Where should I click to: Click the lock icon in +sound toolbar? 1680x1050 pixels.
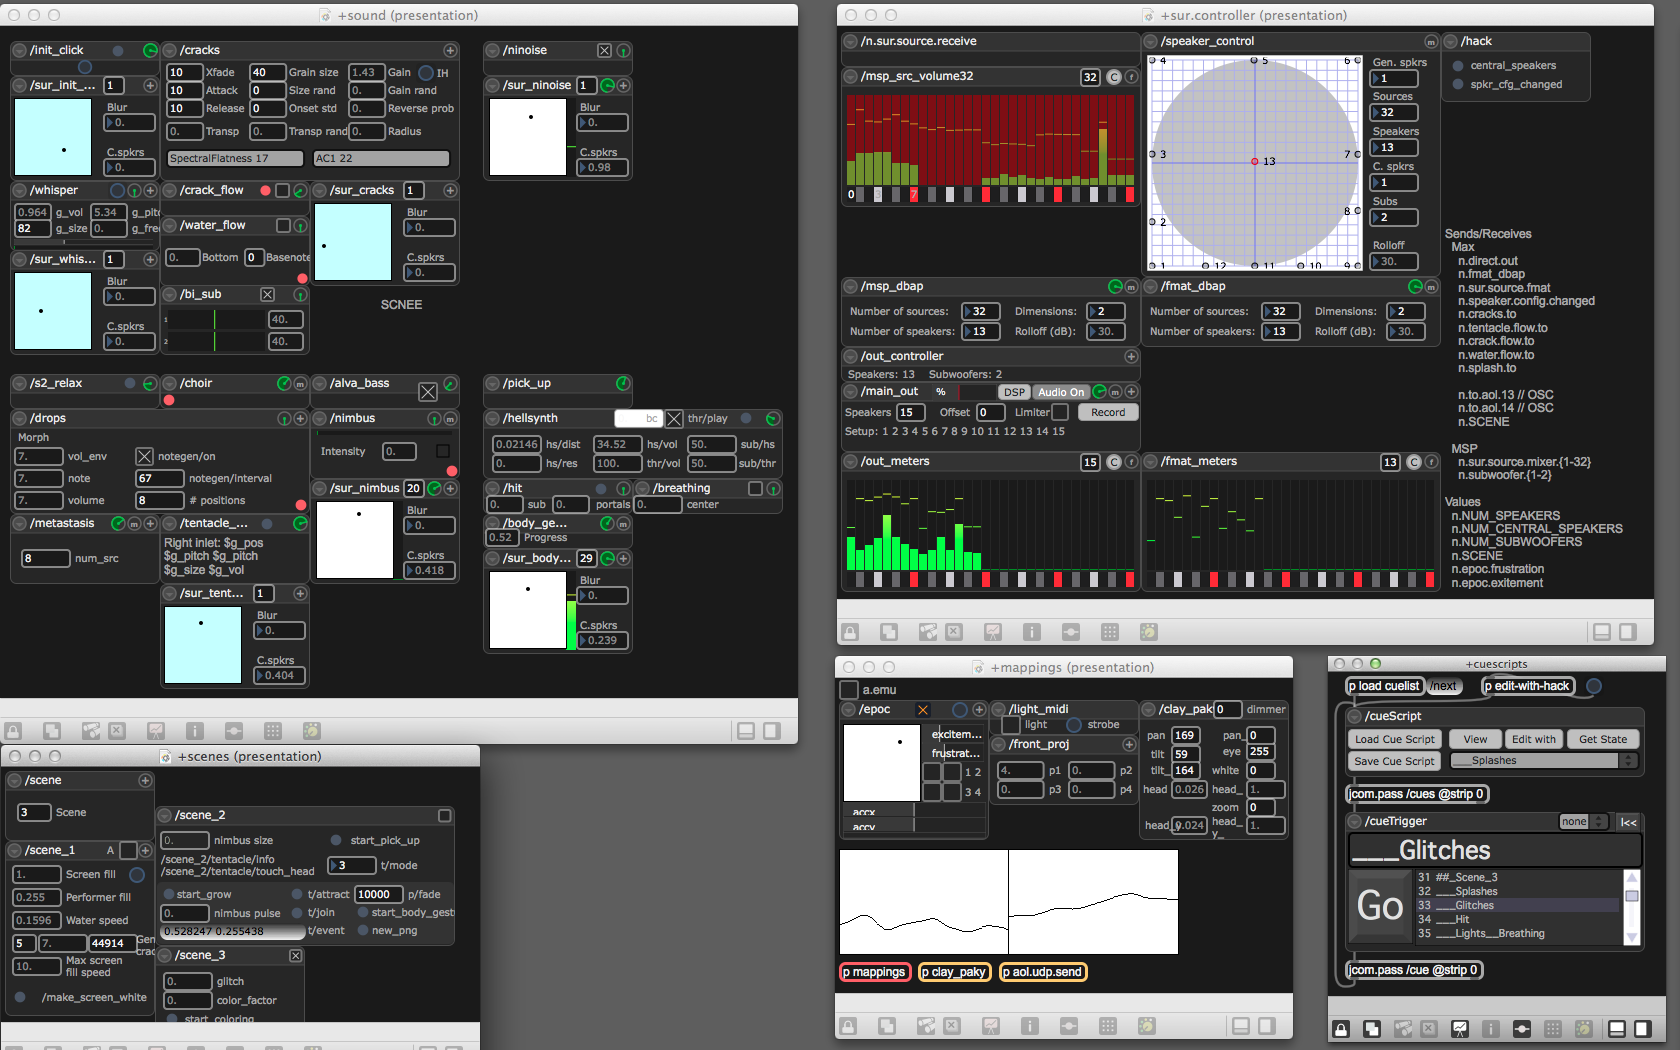(13, 731)
